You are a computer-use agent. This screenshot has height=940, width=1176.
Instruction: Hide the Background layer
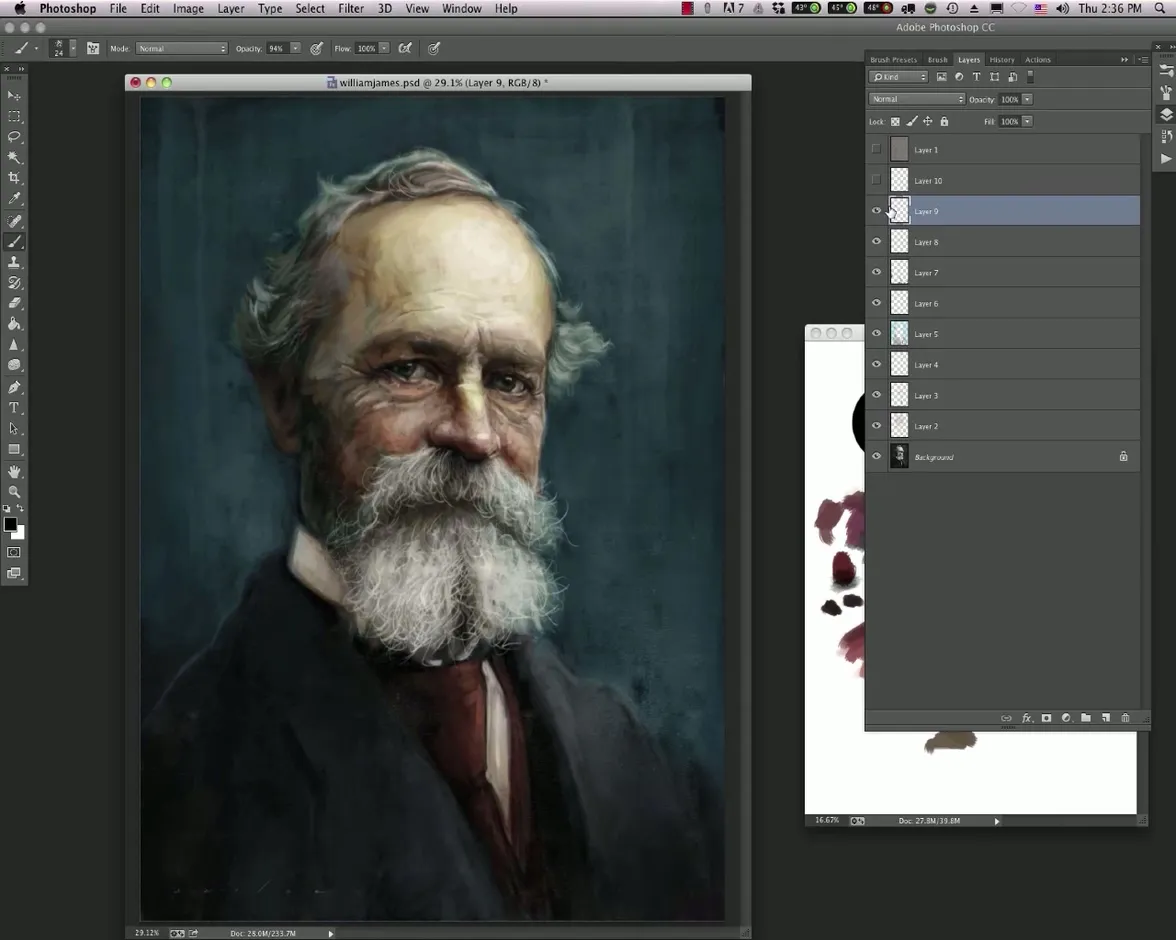877,457
